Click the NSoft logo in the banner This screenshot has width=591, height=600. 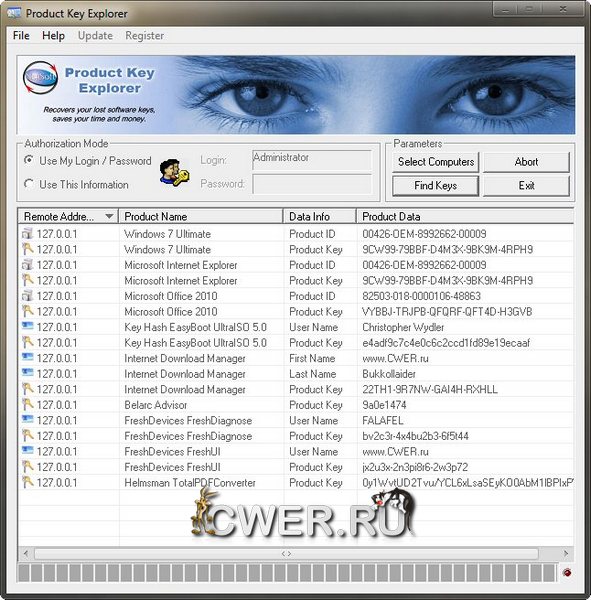[40, 77]
